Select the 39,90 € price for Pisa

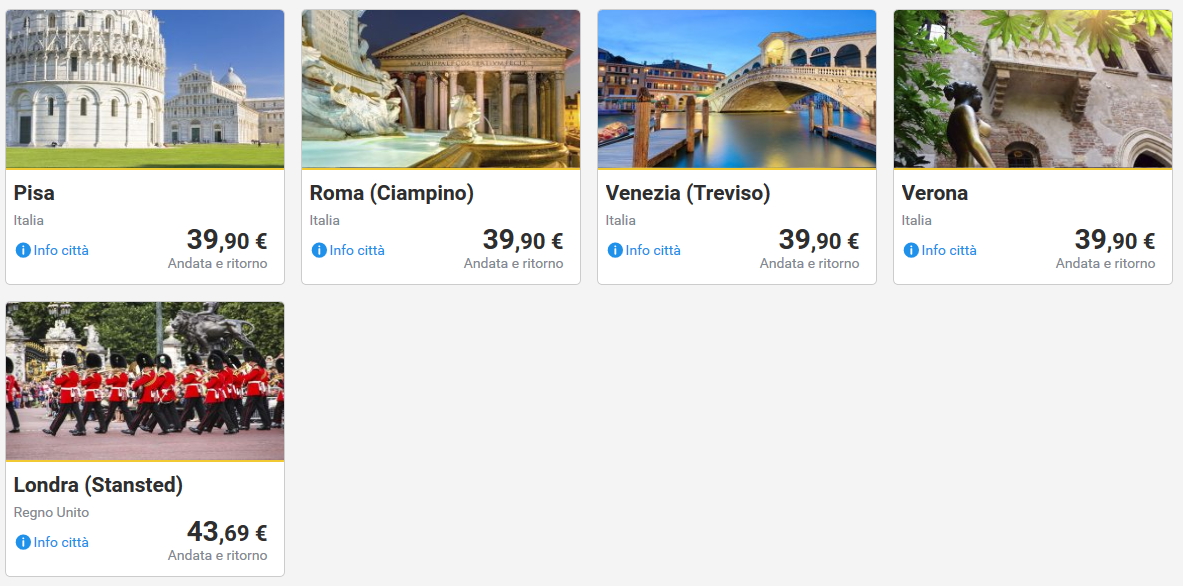pos(227,241)
